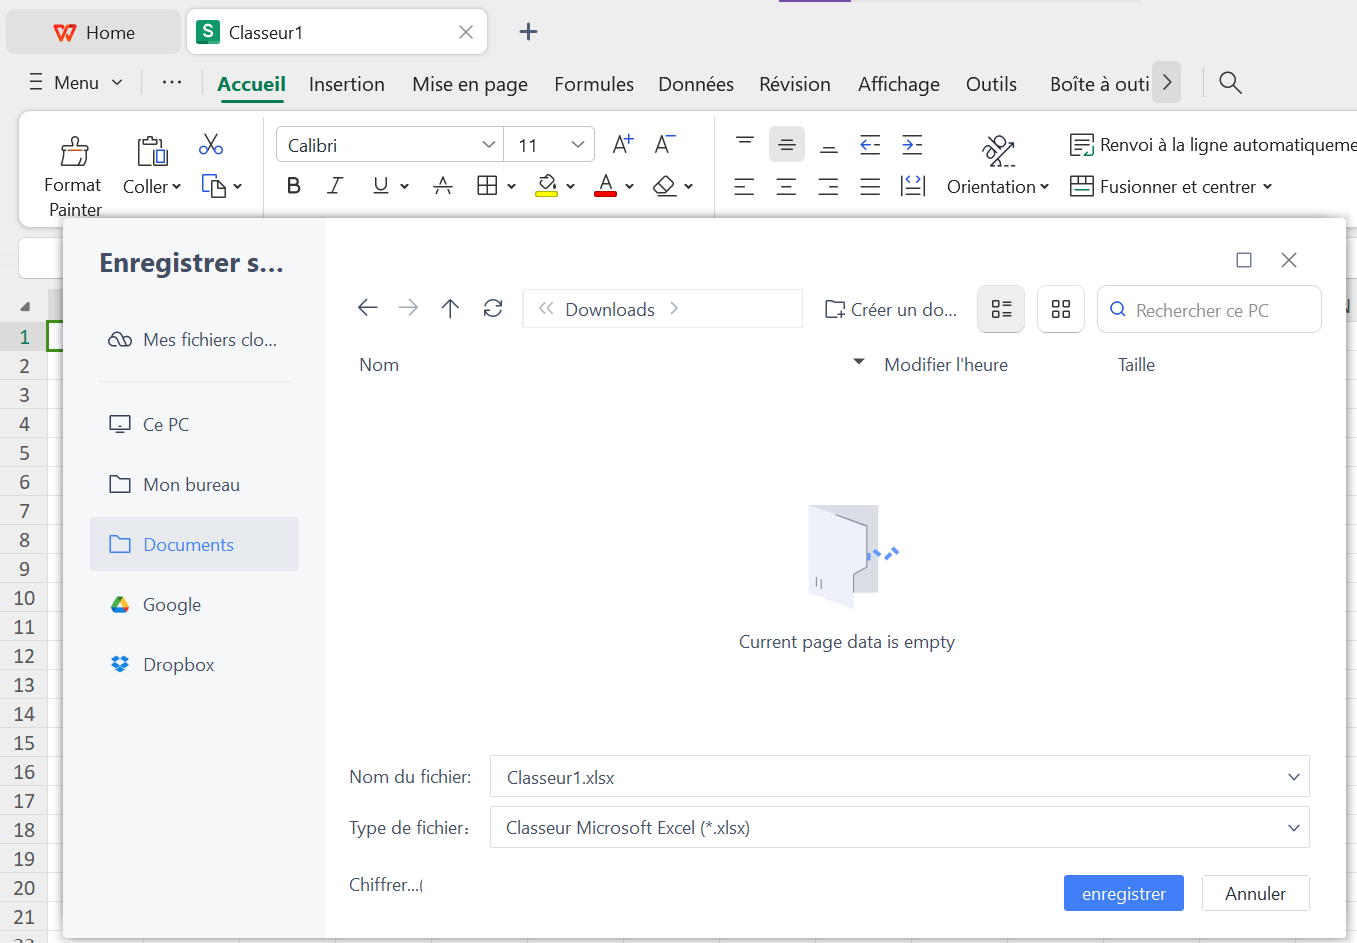Screen dimensions: 1357x943
Task: Open the Fusionner et centrer merge tool
Action: [x=1170, y=186]
